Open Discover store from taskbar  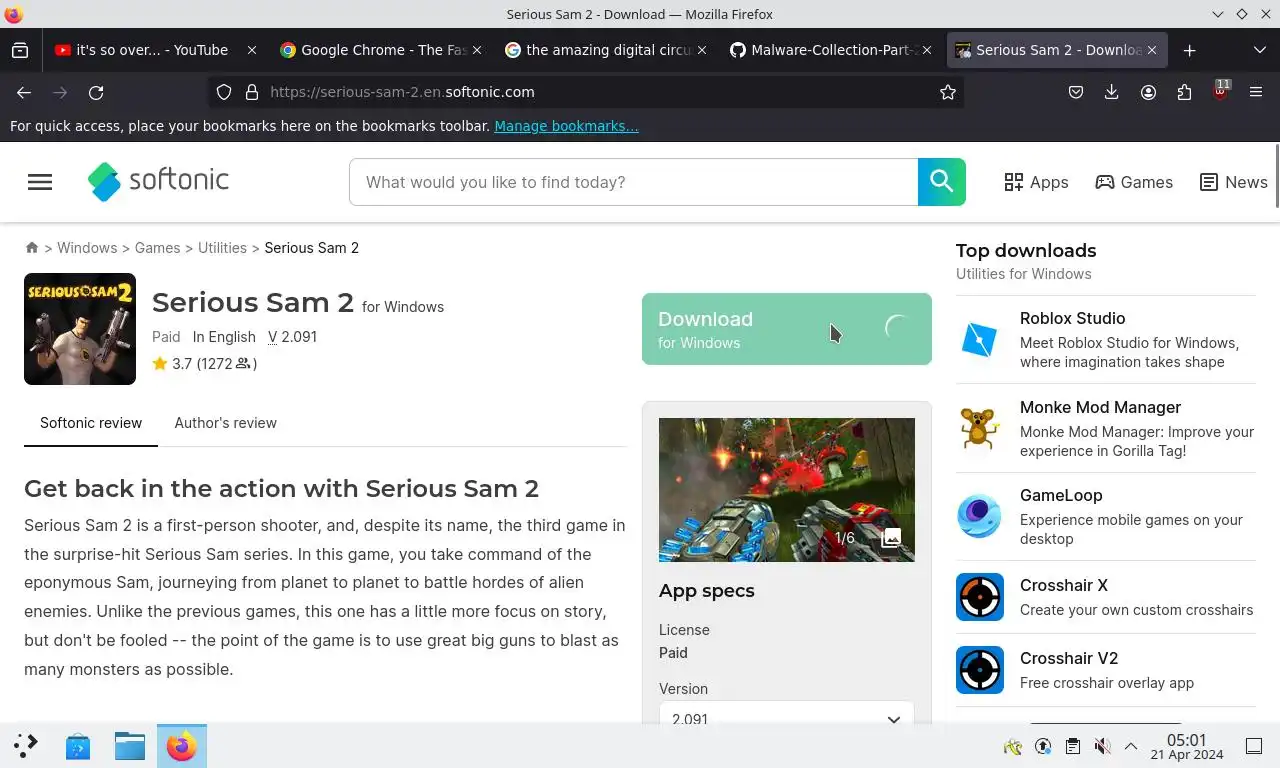coord(78,746)
